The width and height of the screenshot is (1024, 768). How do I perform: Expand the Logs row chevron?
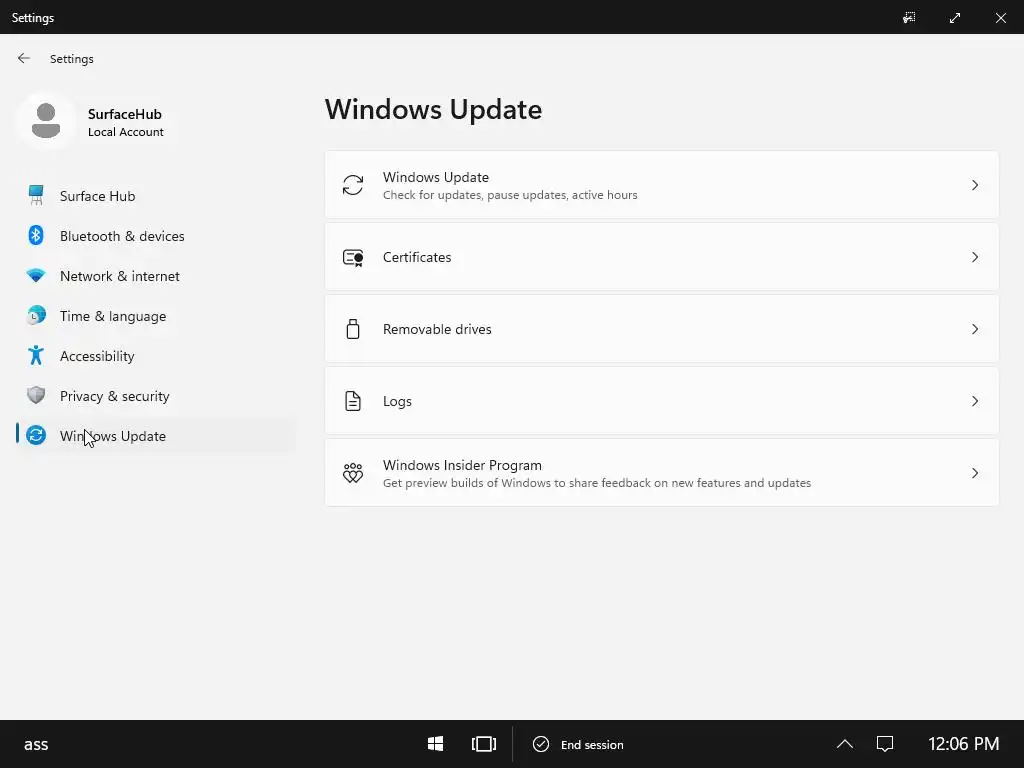[x=975, y=401]
